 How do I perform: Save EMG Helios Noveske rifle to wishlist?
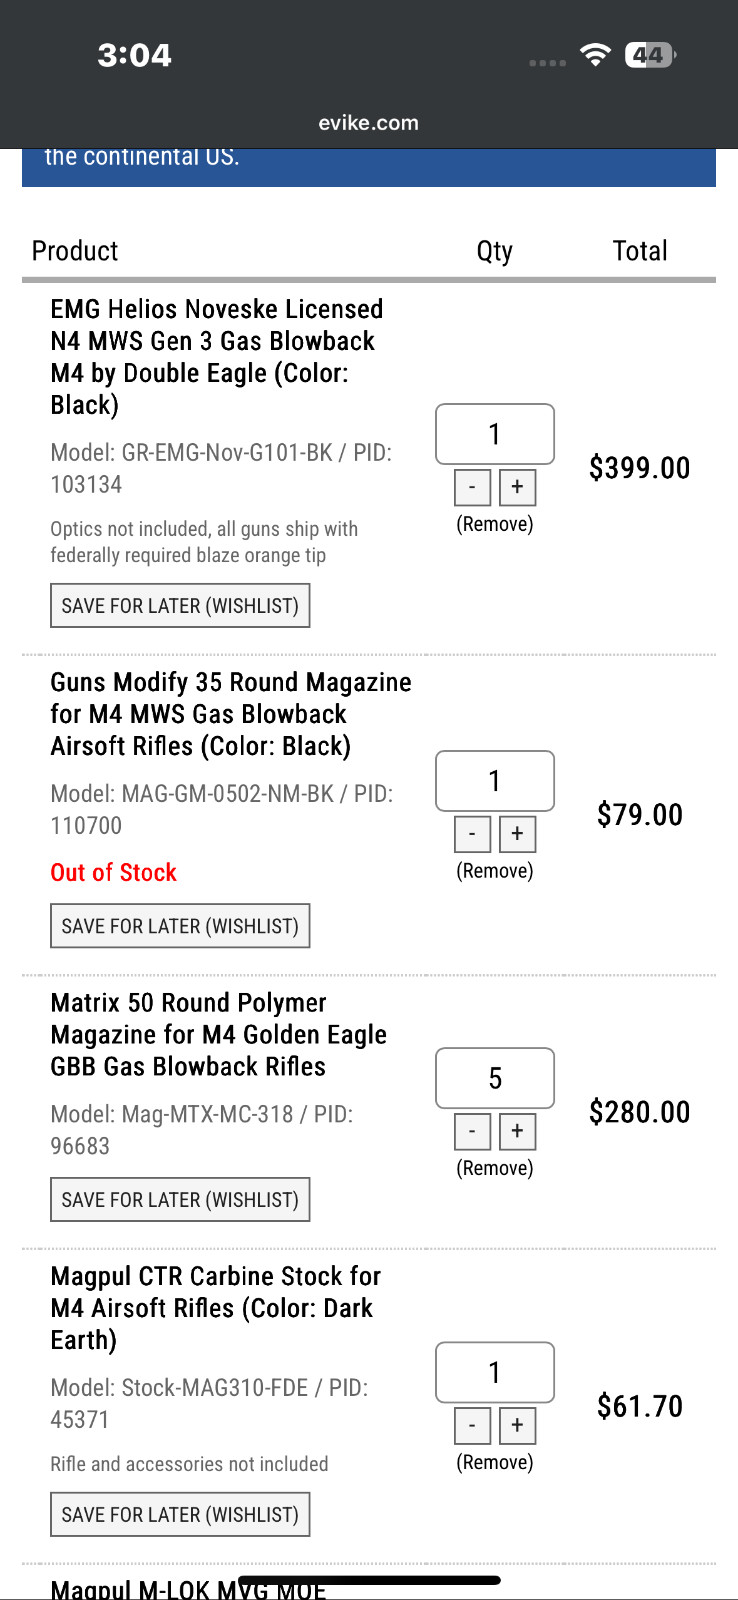(180, 606)
